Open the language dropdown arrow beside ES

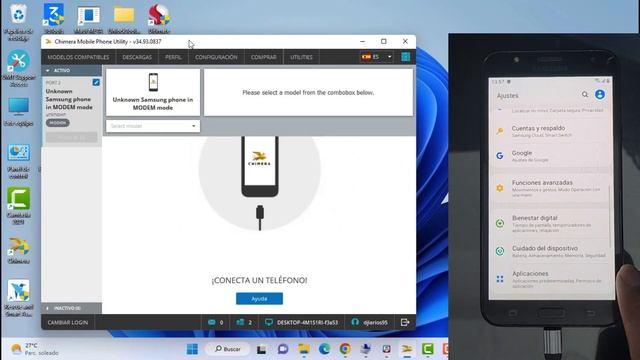click(389, 57)
